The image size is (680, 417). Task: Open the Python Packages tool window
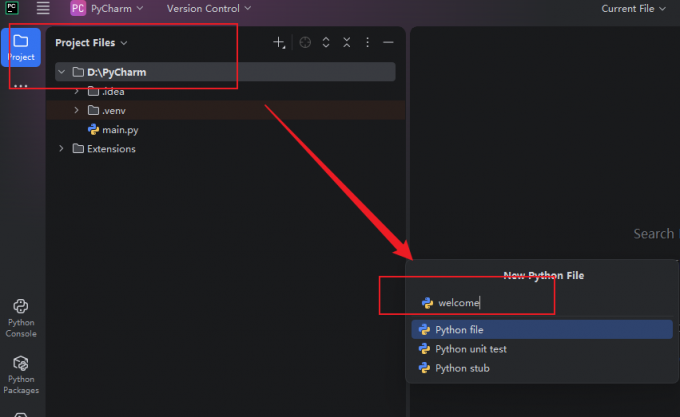click(21, 375)
